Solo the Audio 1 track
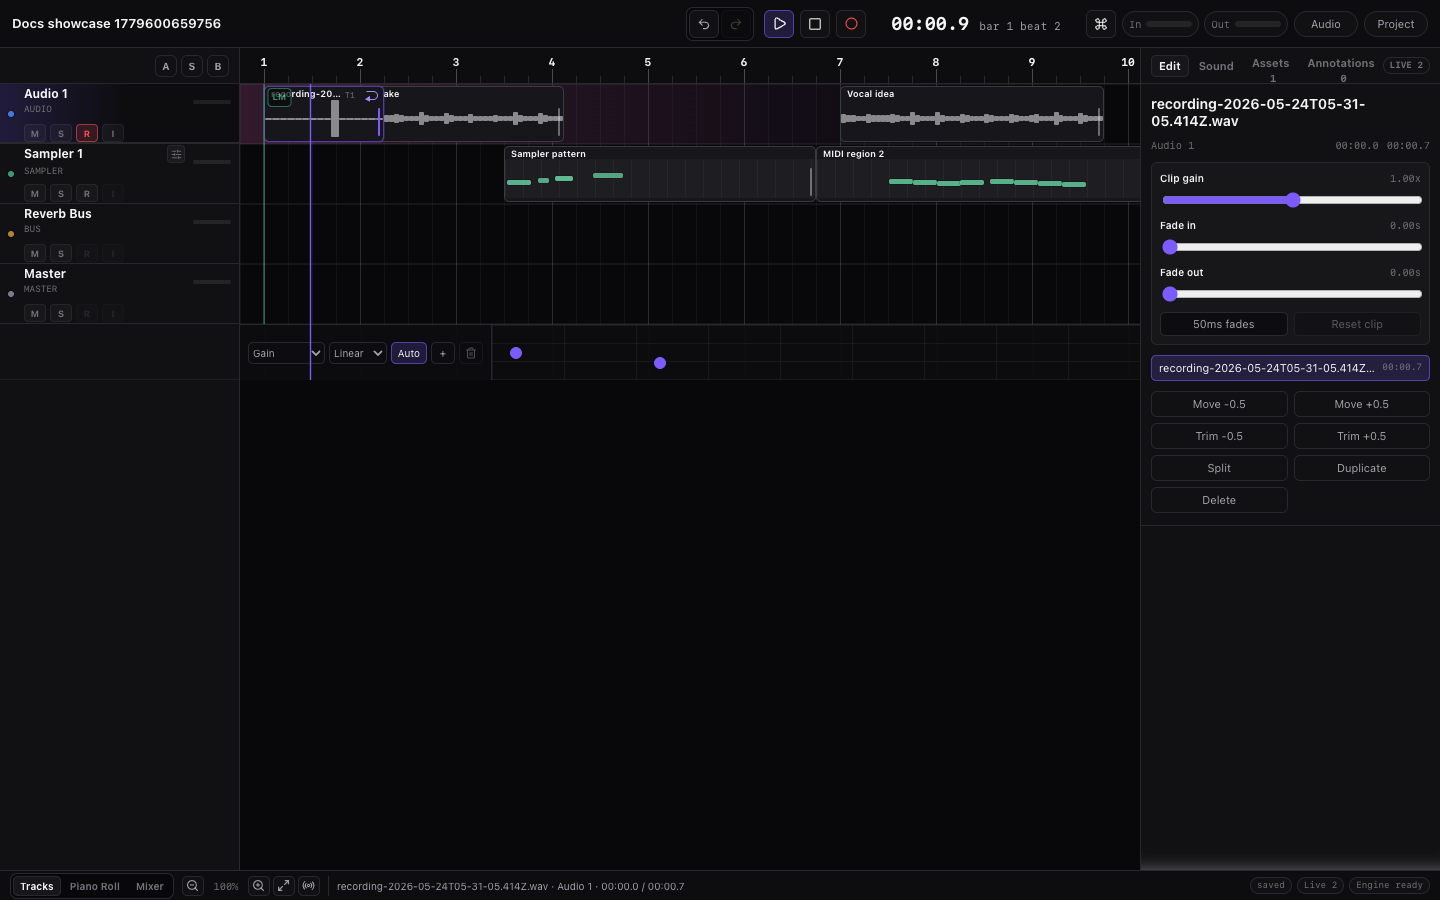Viewport: 1440px width, 900px height. [x=61, y=133]
